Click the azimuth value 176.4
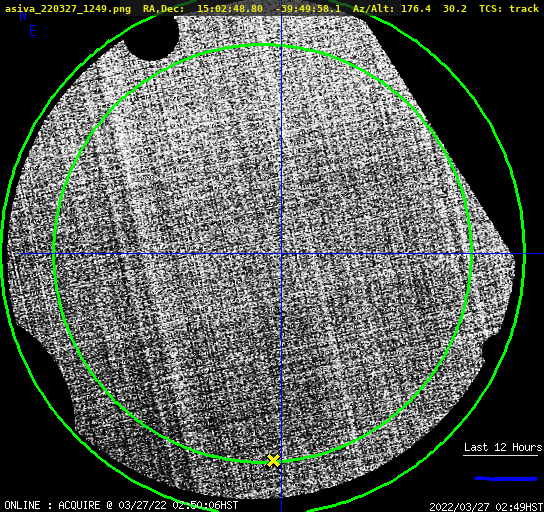This screenshot has height=512, width=544. tap(416, 8)
